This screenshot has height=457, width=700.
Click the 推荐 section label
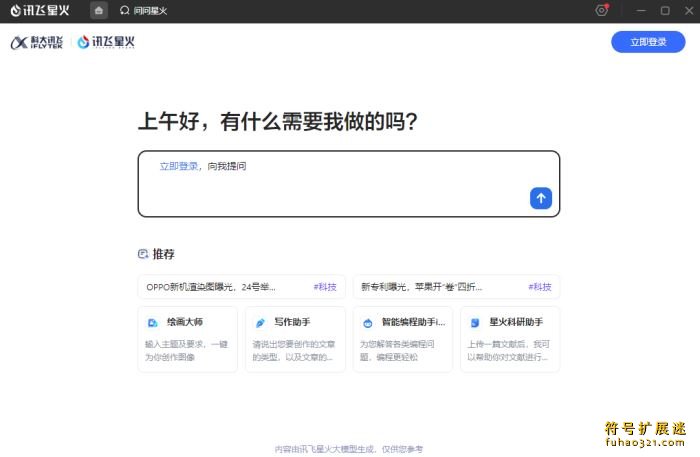point(163,254)
